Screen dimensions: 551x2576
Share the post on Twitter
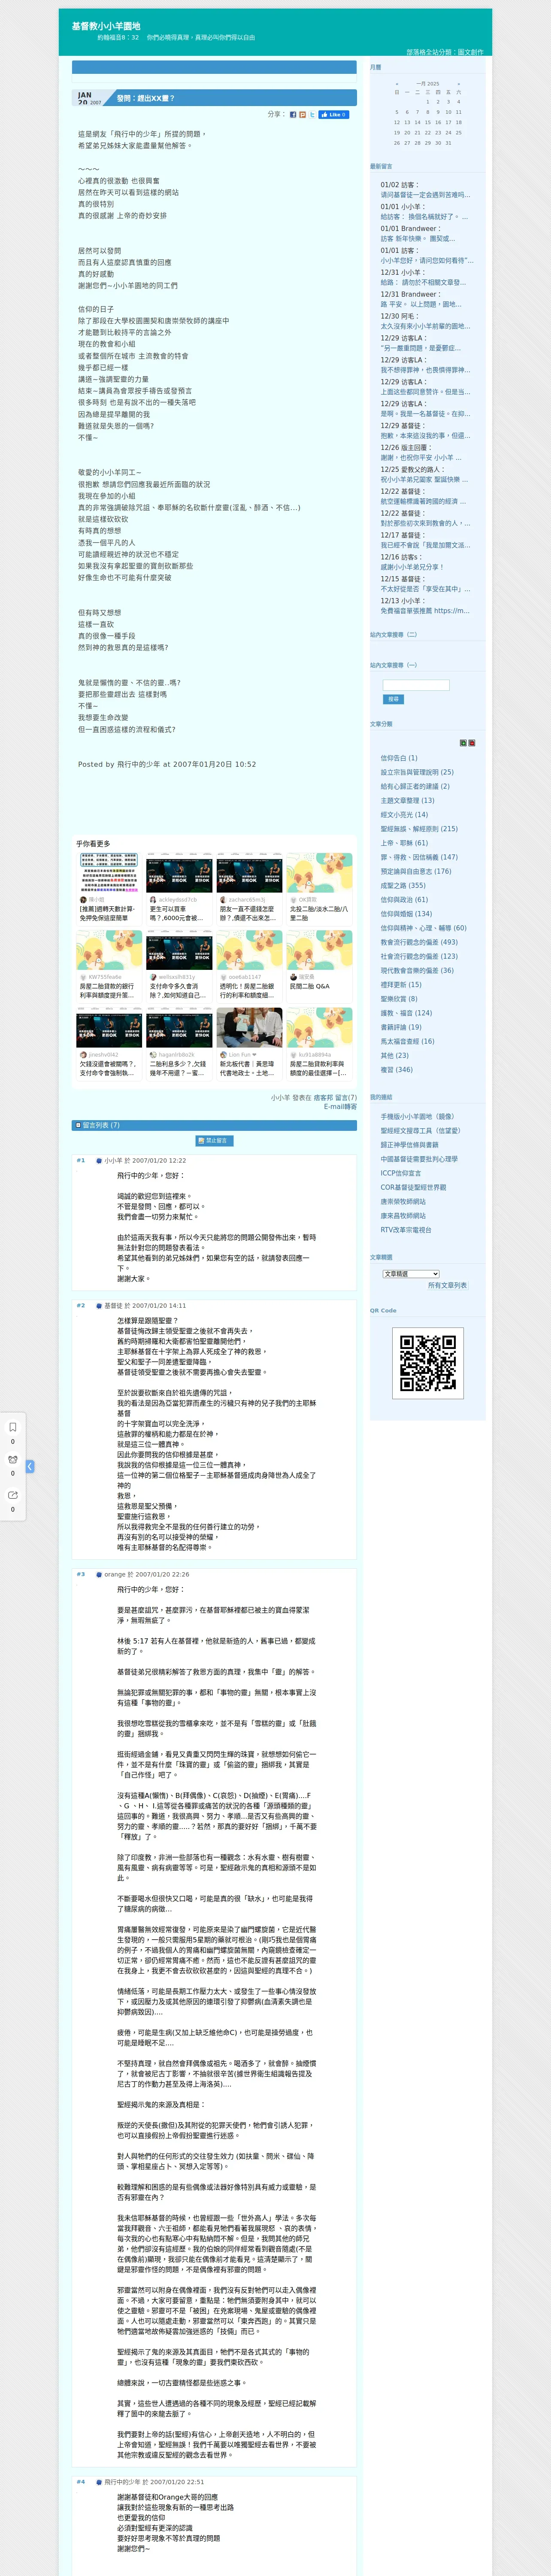coord(312,114)
